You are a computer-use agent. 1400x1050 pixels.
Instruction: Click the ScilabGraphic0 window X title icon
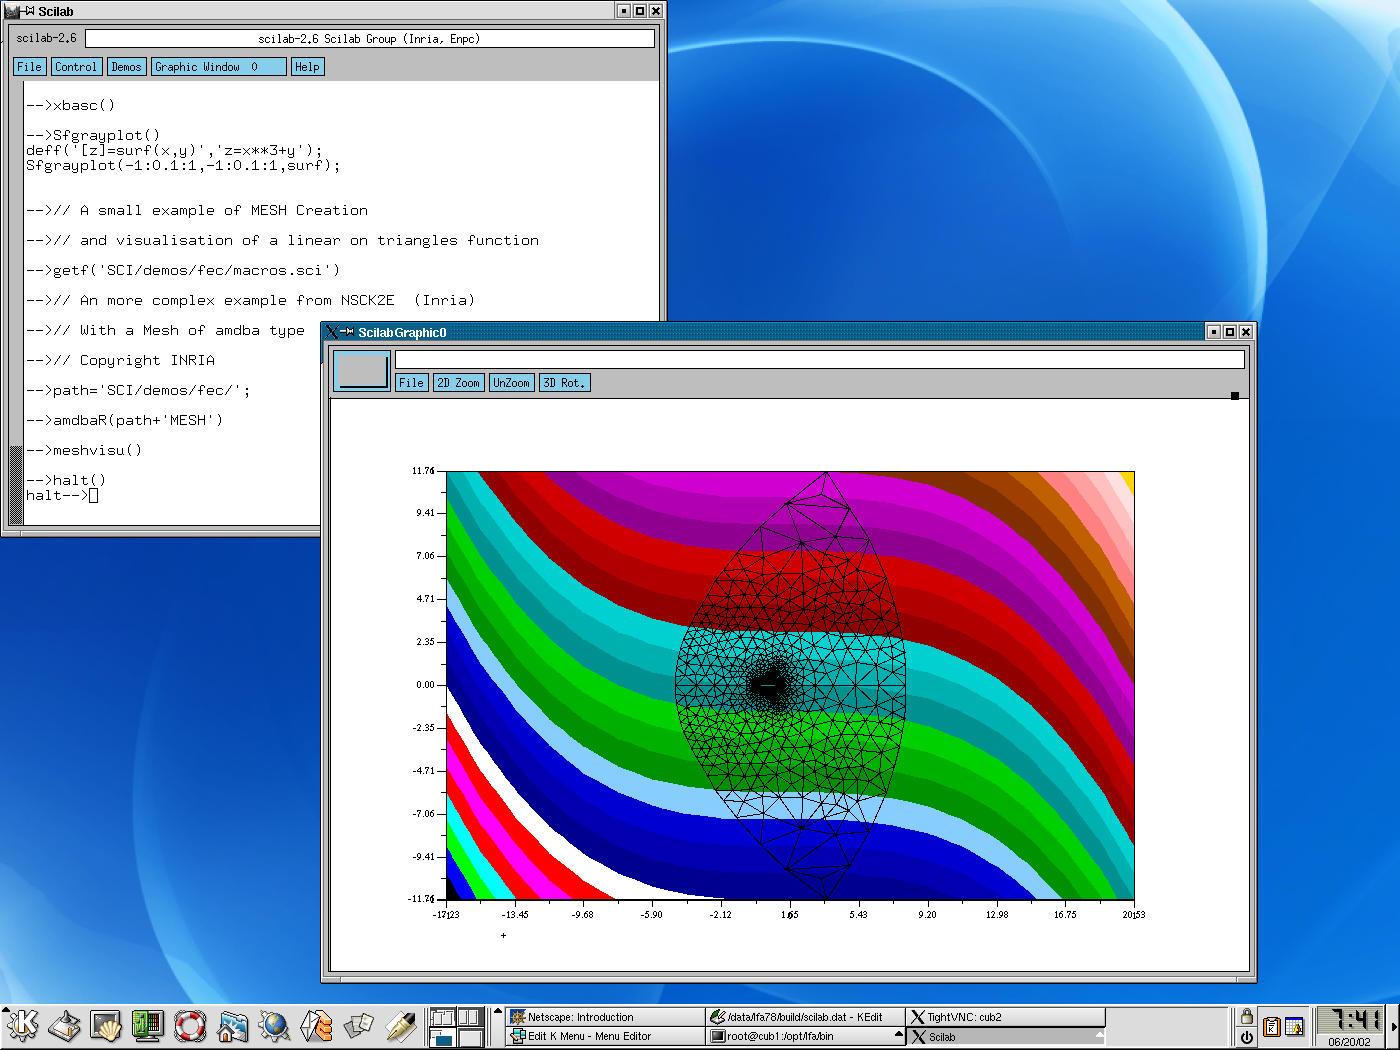coord(333,332)
